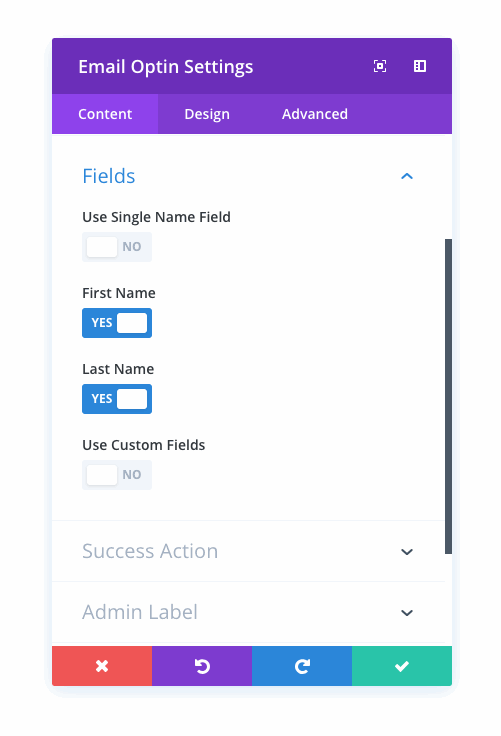This screenshot has height=736, width=501.
Task: Disable the Last Name toggle
Action: click(117, 399)
